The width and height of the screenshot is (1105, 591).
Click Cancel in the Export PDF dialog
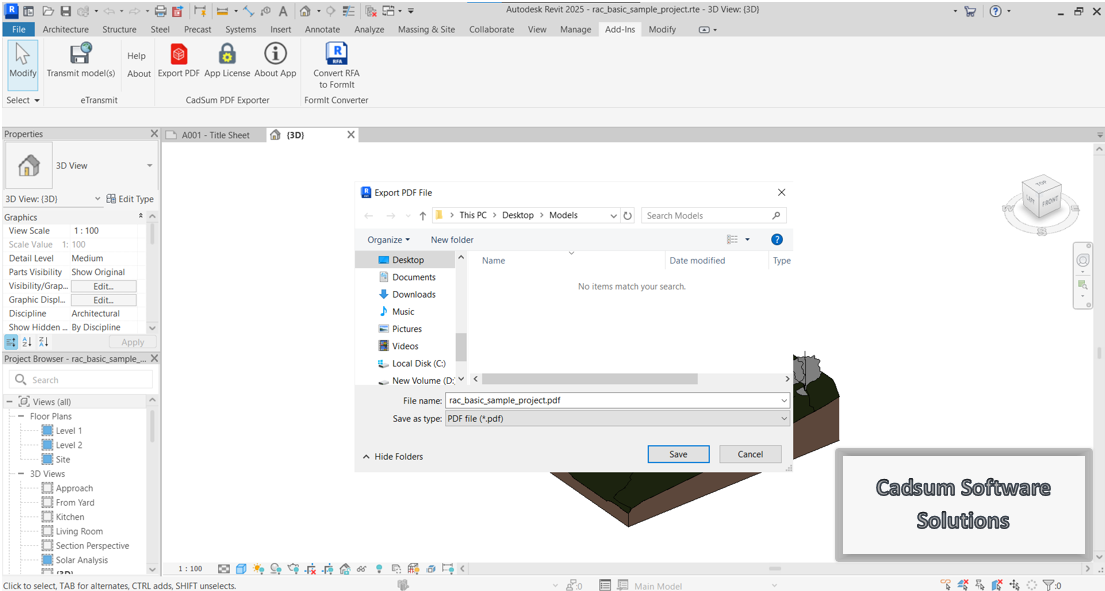(750, 454)
